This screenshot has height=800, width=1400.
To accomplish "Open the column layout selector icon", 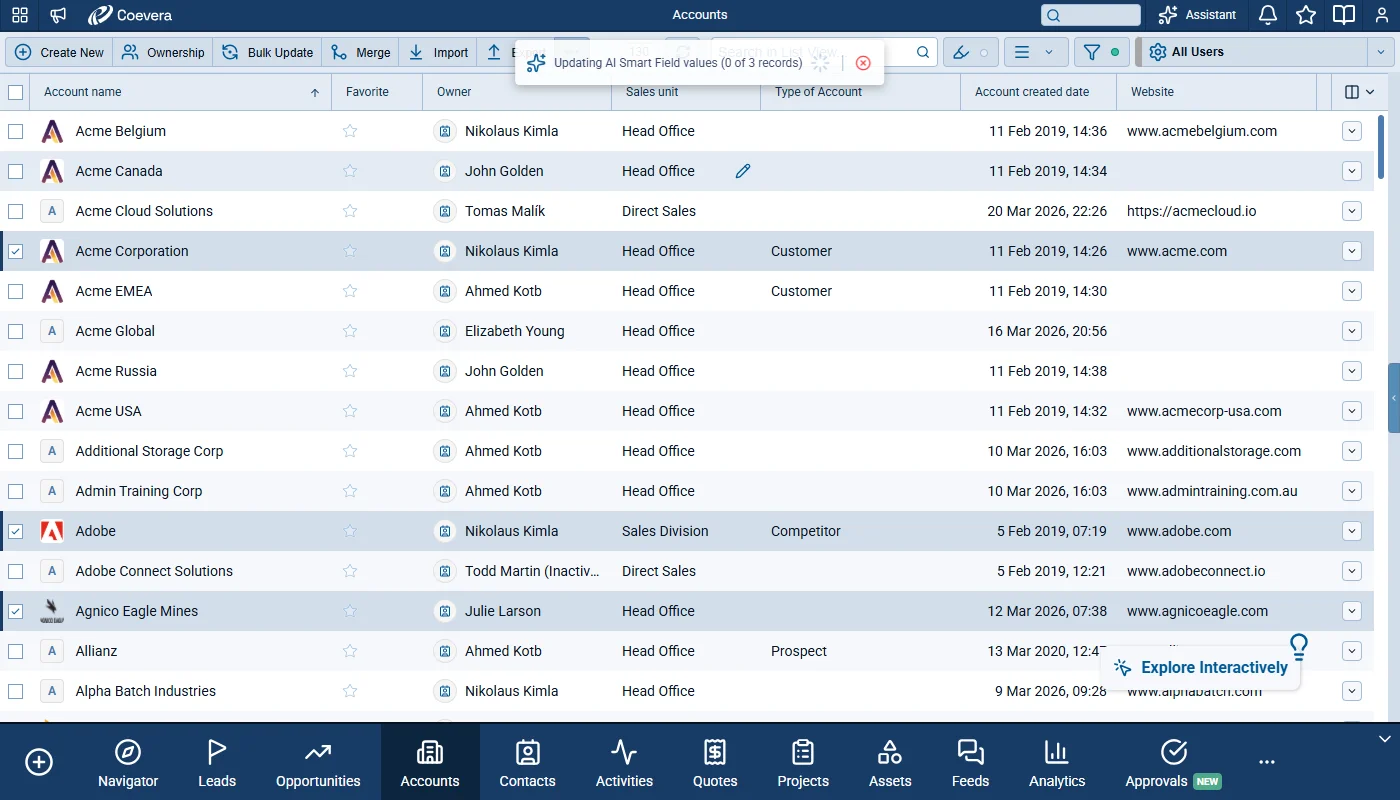I will [x=1359, y=92].
